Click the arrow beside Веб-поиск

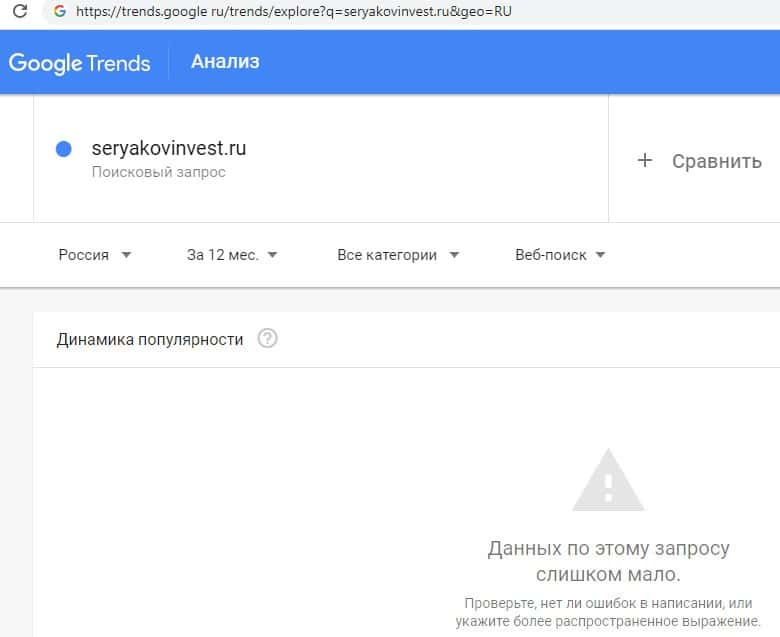click(600, 255)
